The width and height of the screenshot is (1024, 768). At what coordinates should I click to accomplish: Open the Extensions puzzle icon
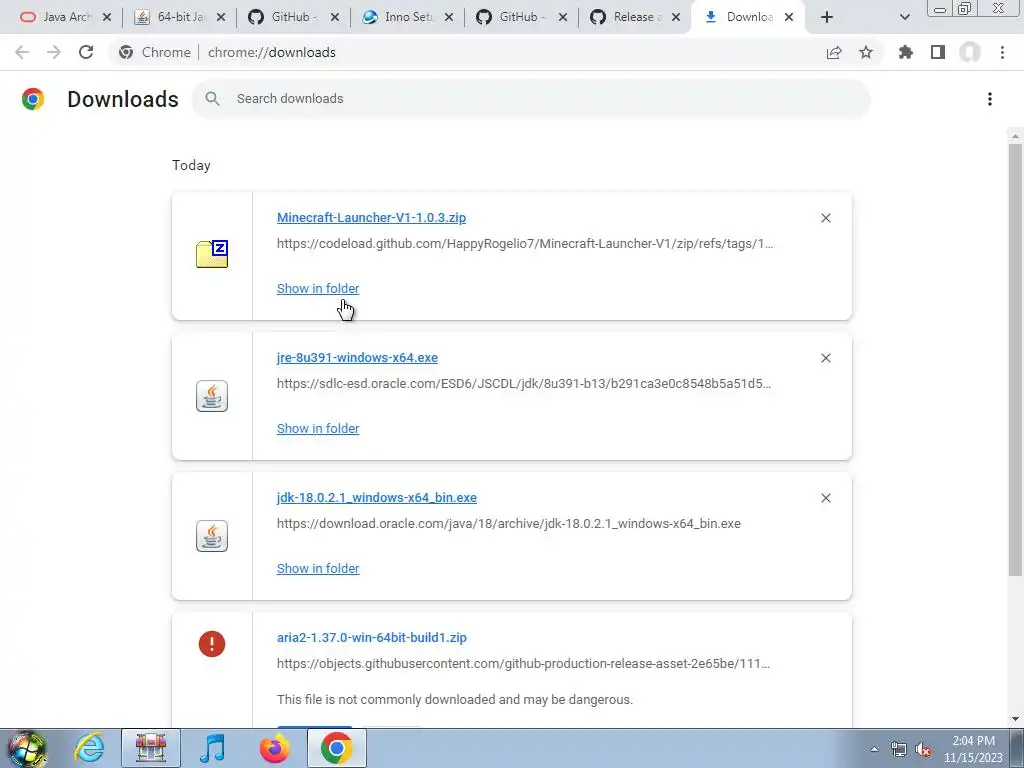point(906,52)
